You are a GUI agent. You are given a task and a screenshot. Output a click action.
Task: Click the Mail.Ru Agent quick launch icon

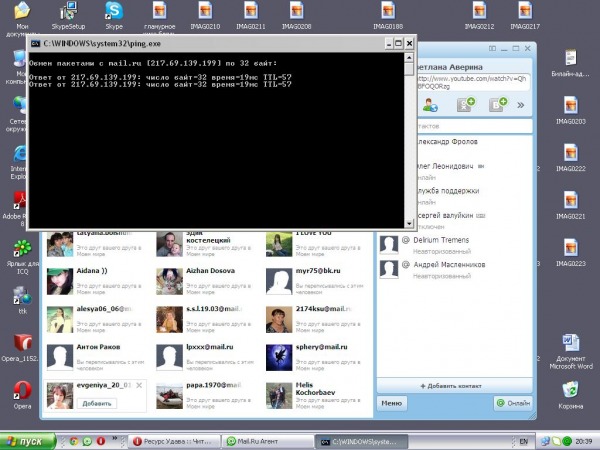87,441
